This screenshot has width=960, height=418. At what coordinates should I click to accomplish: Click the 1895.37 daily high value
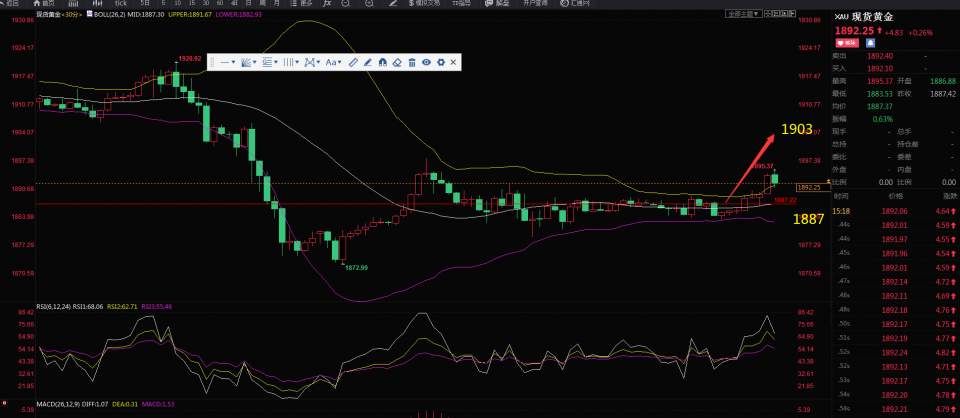click(879, 81)
